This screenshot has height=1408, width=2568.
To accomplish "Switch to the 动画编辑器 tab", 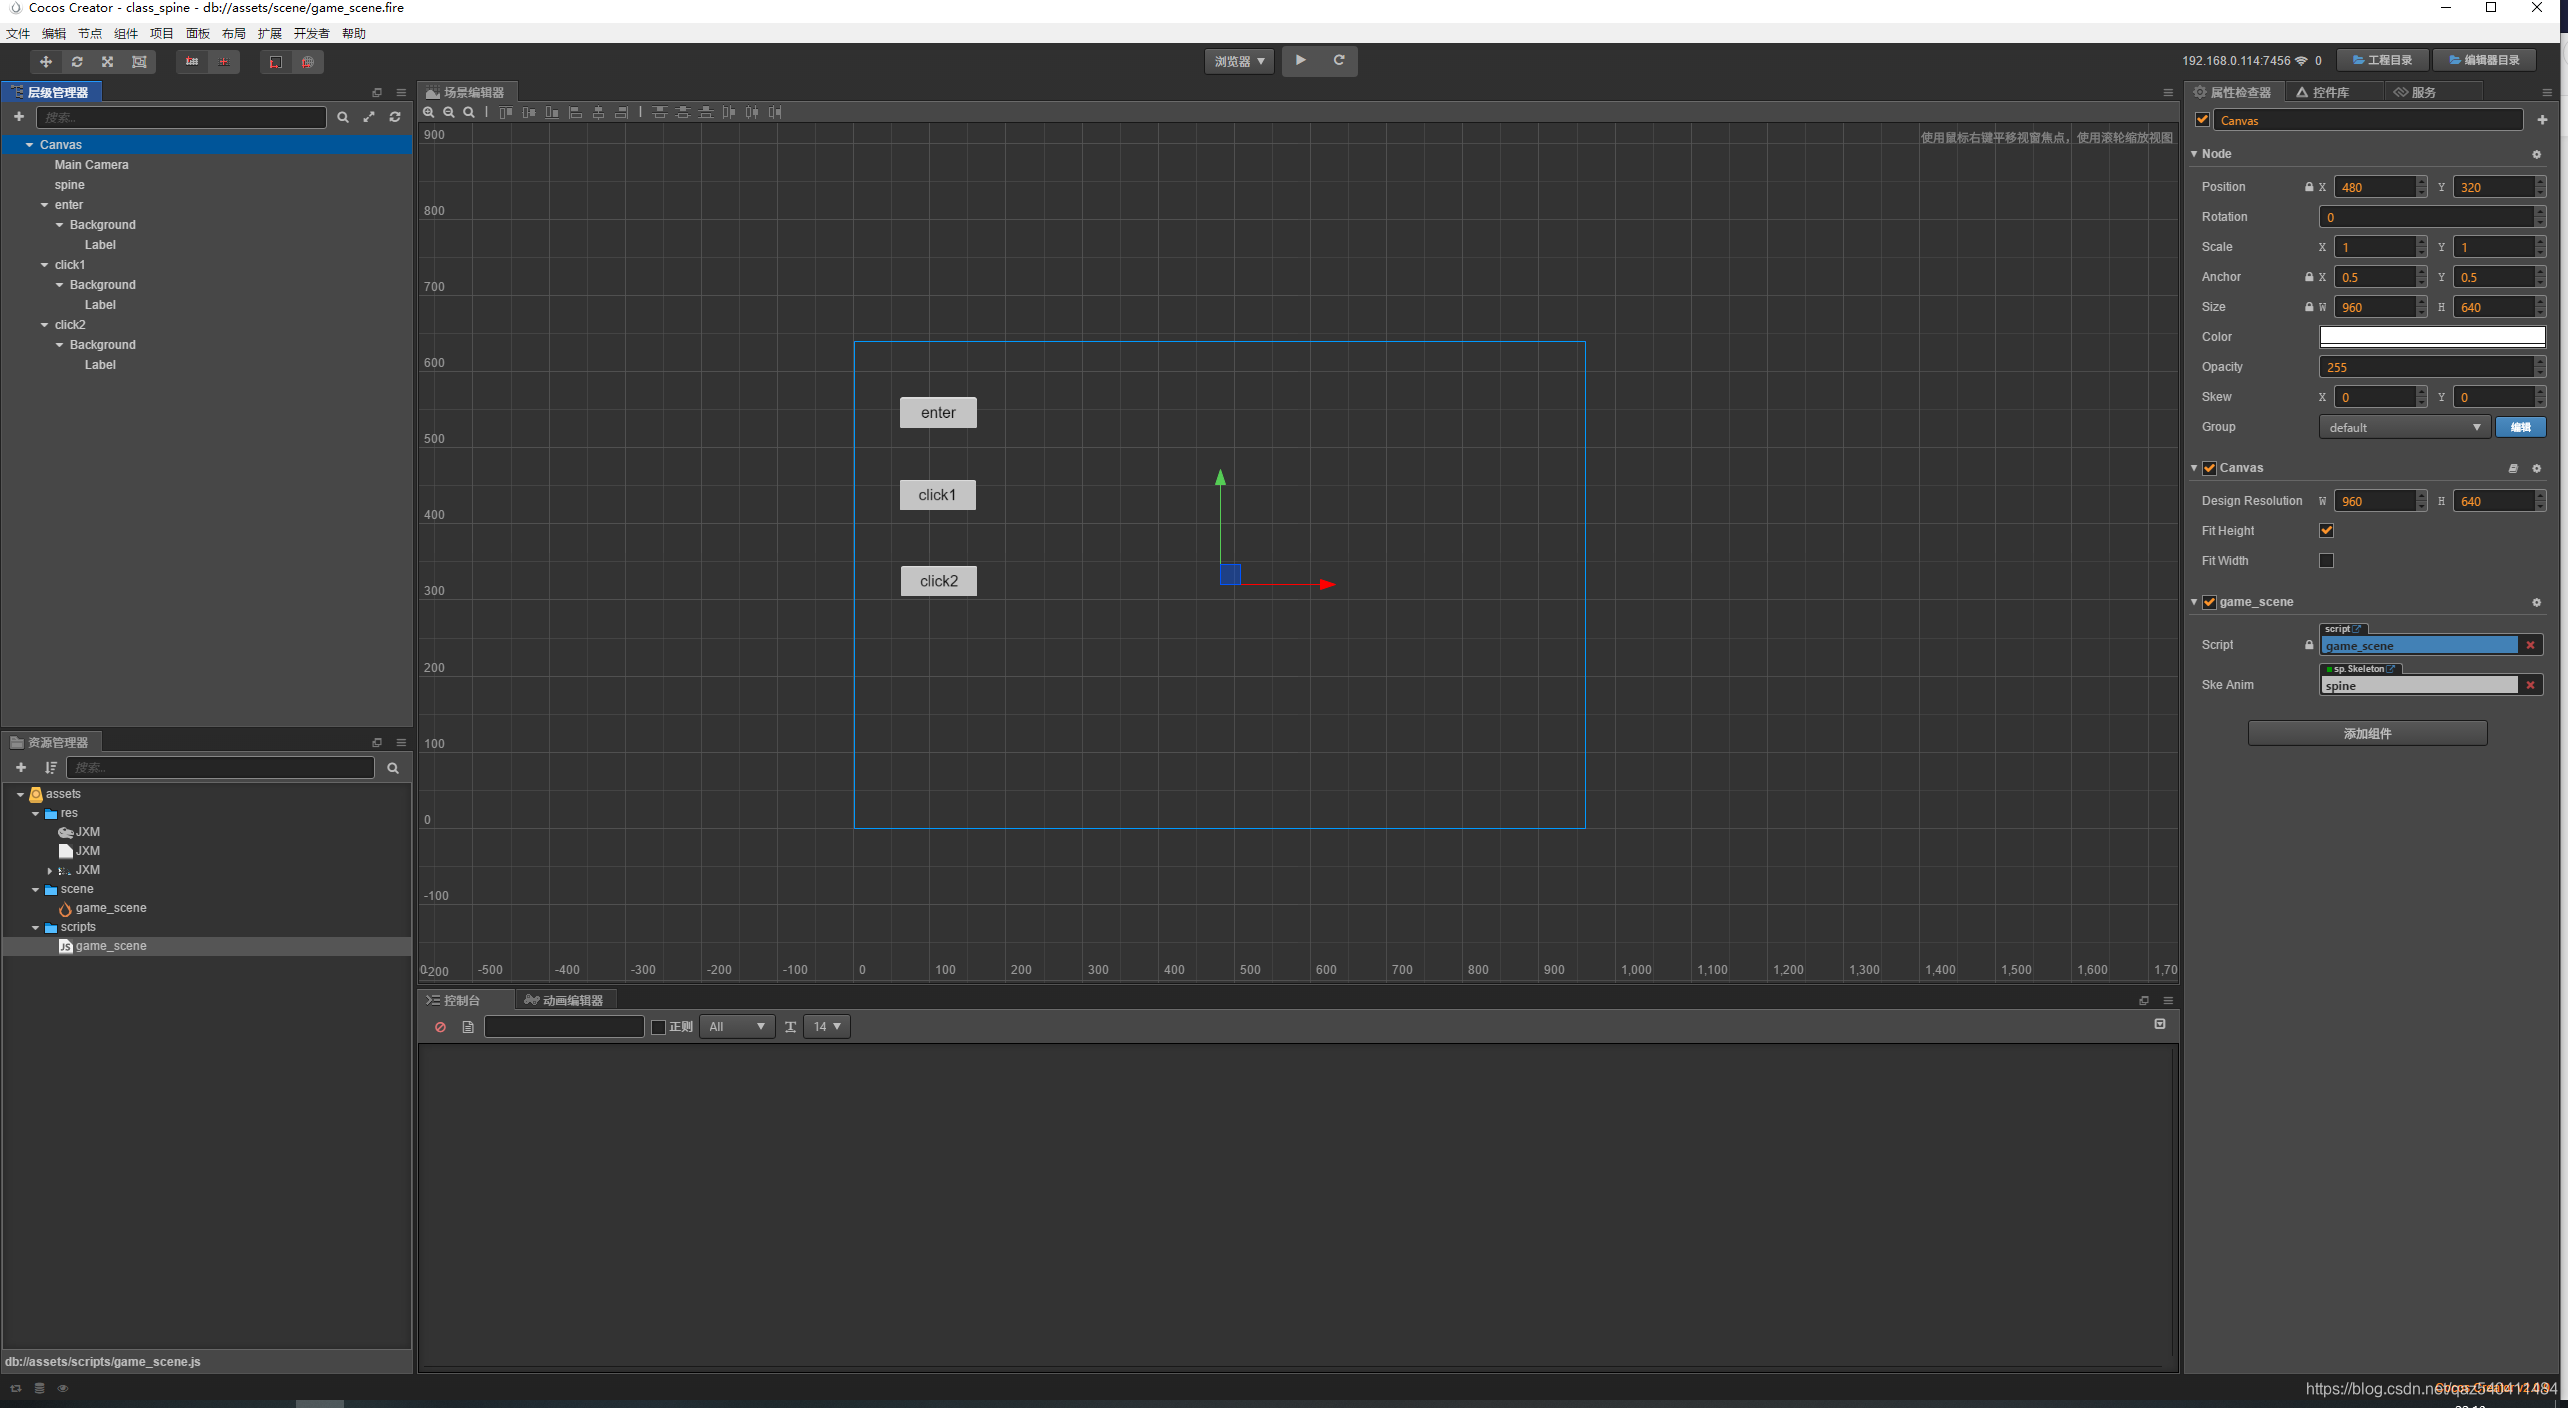I will (565, 1000).
